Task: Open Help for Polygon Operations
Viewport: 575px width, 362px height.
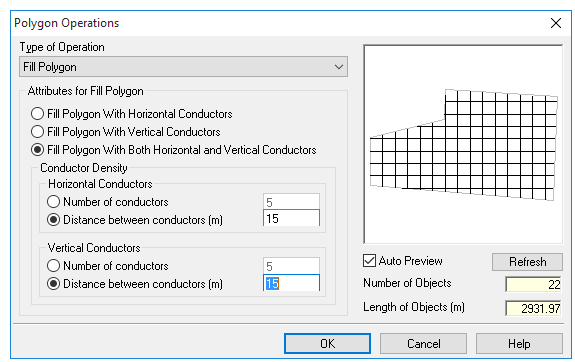Action: [x=519, y=344]
